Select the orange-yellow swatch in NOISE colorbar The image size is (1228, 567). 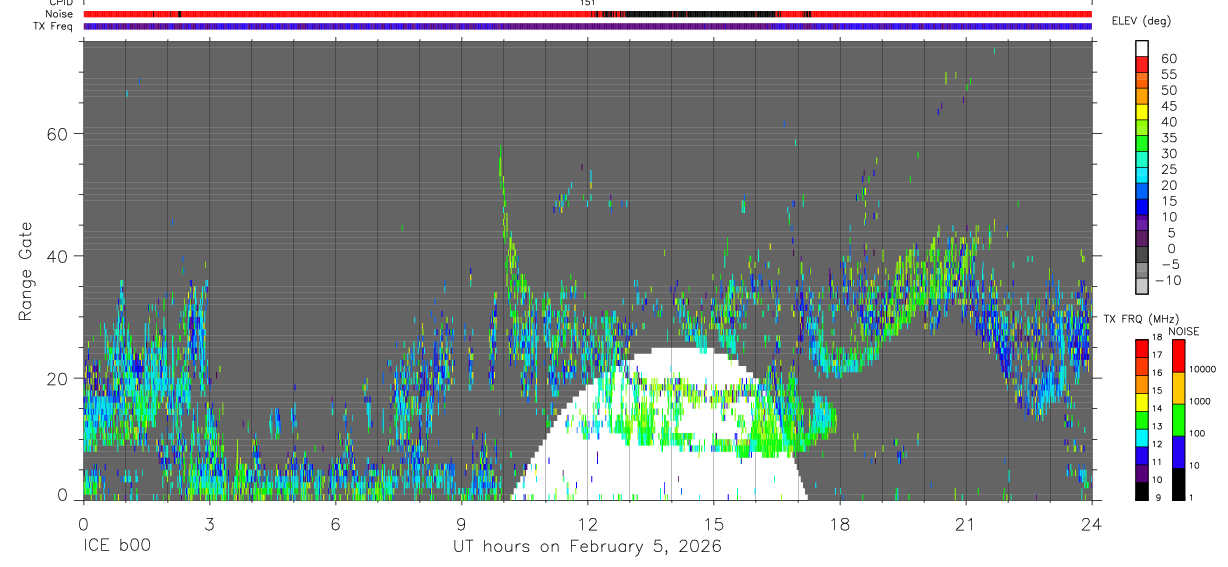[x=1178, y=388]
